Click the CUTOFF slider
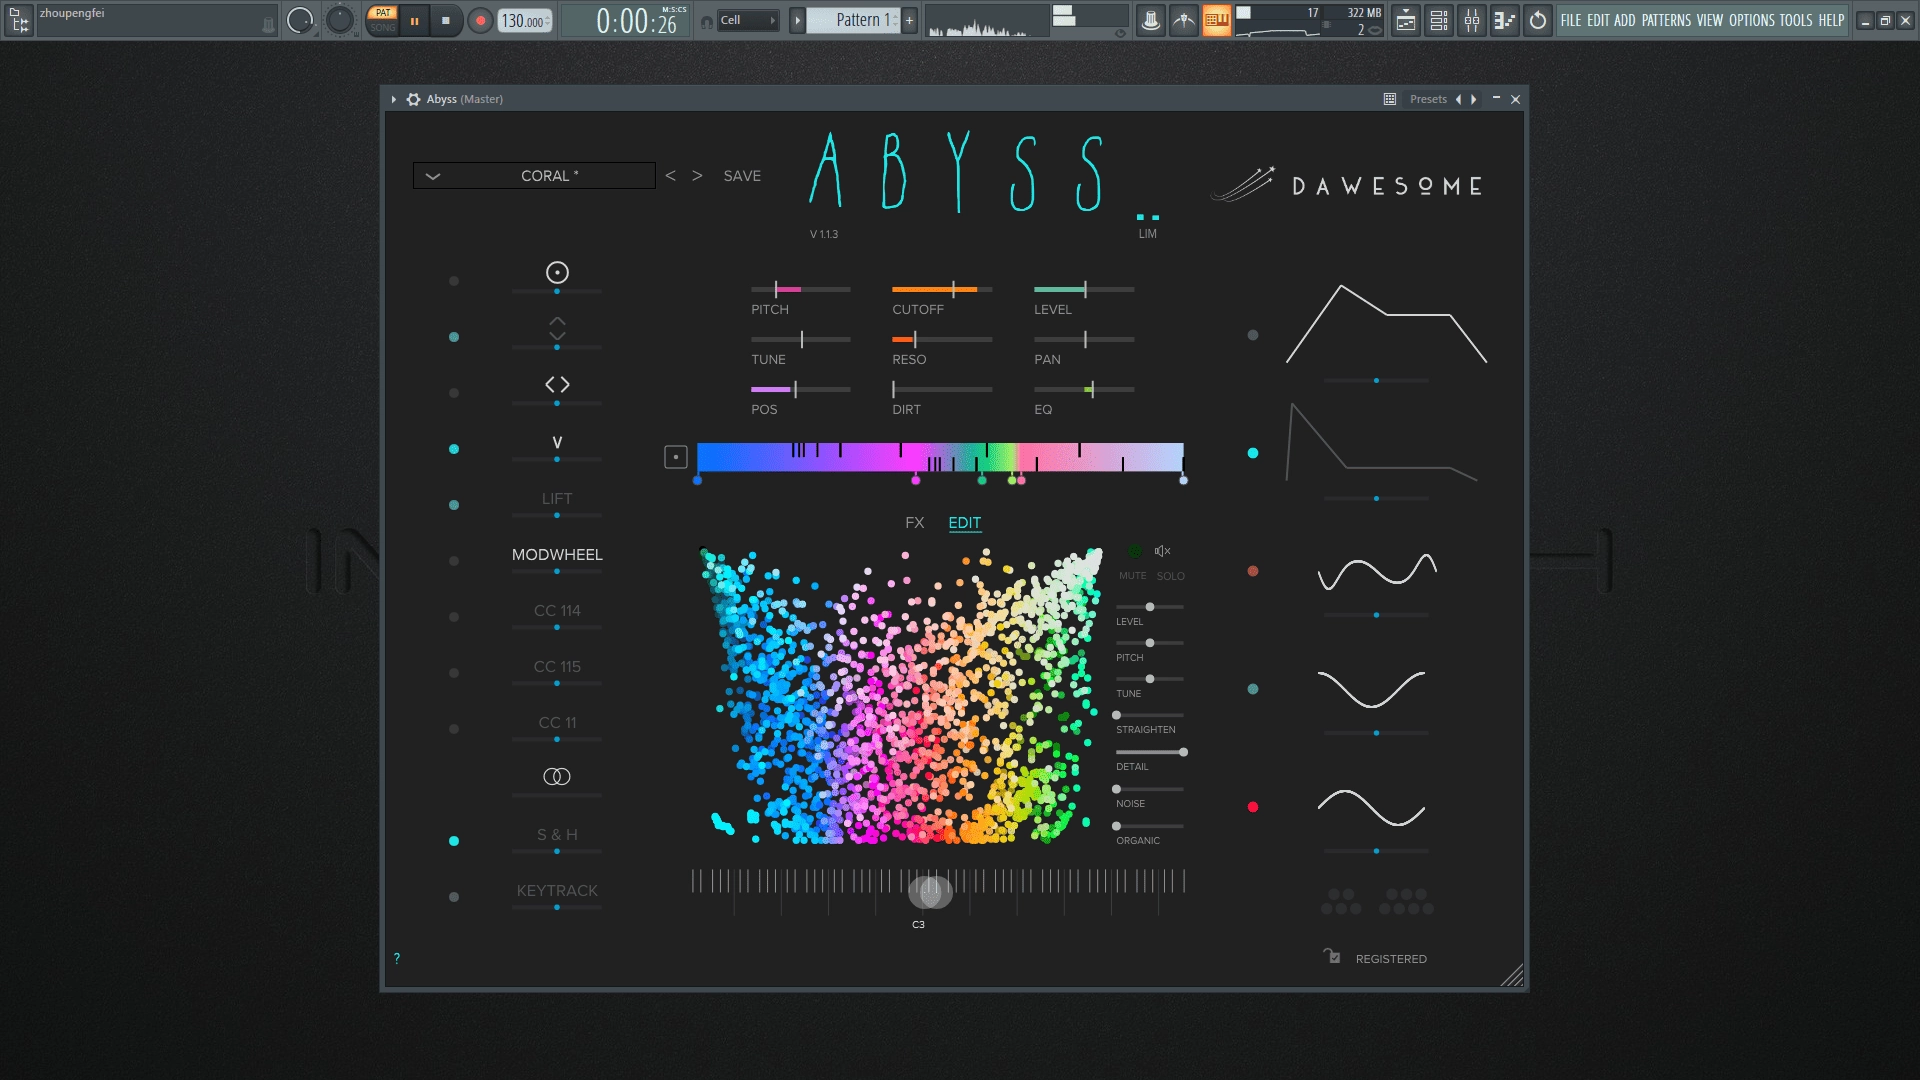 (x=942, y=289)
